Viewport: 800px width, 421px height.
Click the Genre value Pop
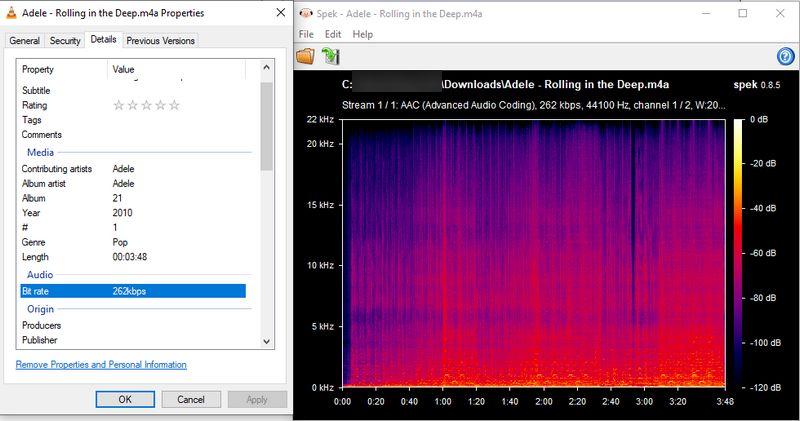click(120, 242)
